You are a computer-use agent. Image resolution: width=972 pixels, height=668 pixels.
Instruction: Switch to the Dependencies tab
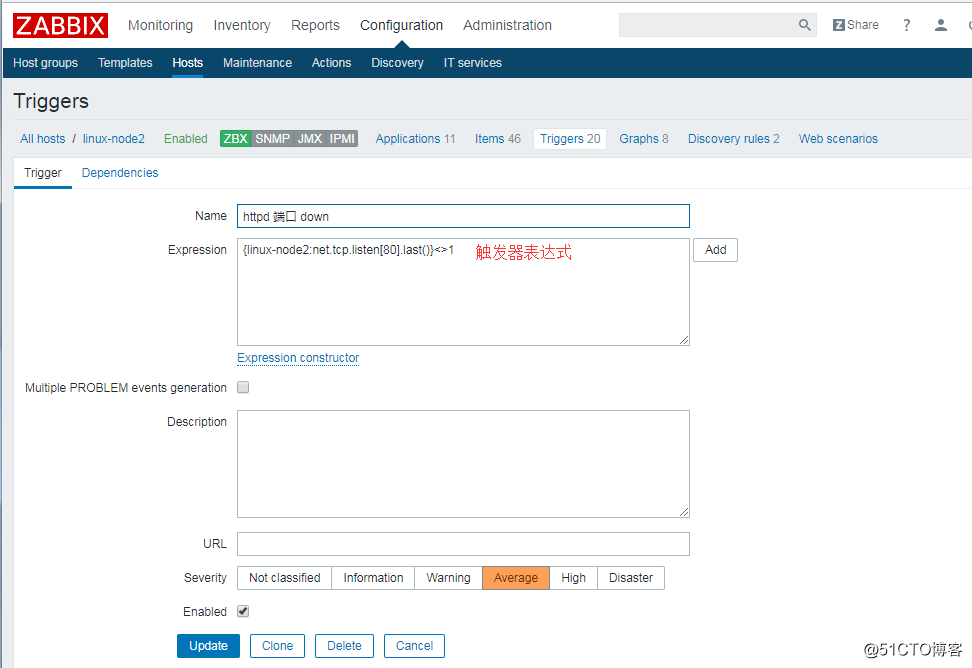pyautogui.click(x=120, y=173)
